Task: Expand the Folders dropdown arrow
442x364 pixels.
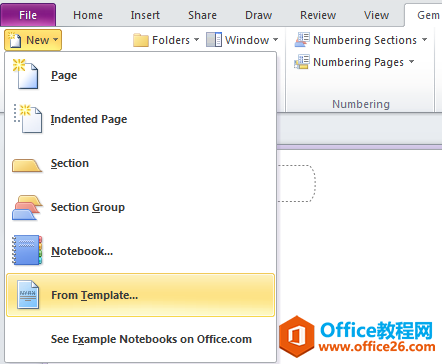Action: tap(196, 40)
